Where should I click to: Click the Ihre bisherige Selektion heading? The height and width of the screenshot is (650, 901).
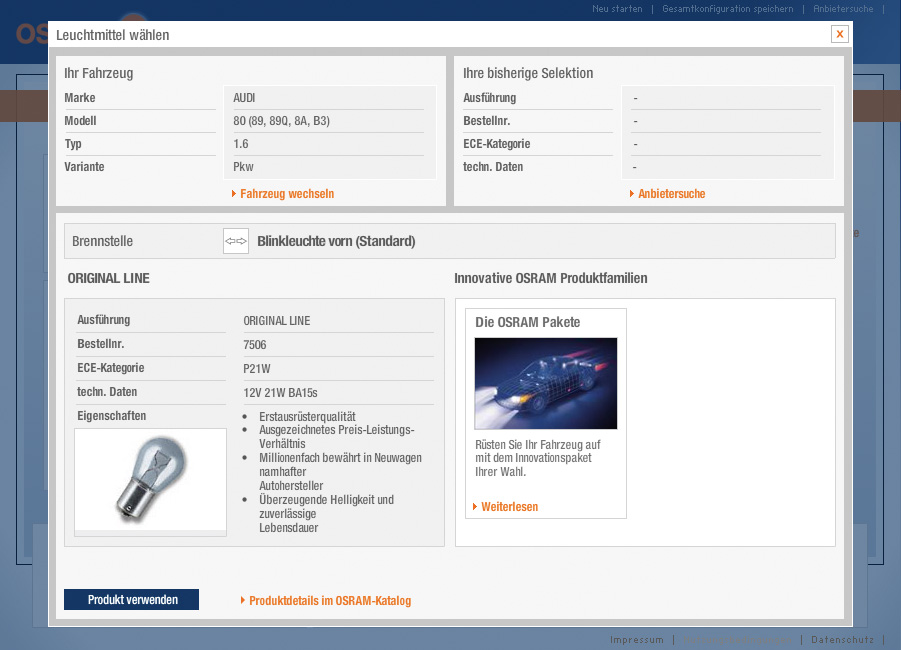[x=528, y=74]
